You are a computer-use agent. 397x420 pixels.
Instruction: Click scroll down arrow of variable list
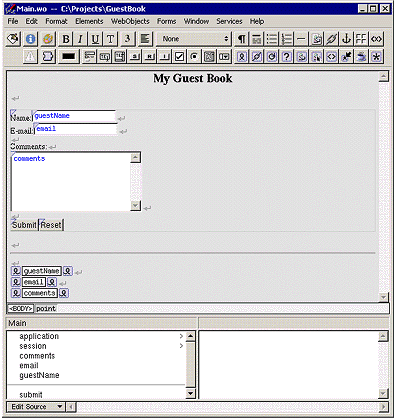[190, 393]
